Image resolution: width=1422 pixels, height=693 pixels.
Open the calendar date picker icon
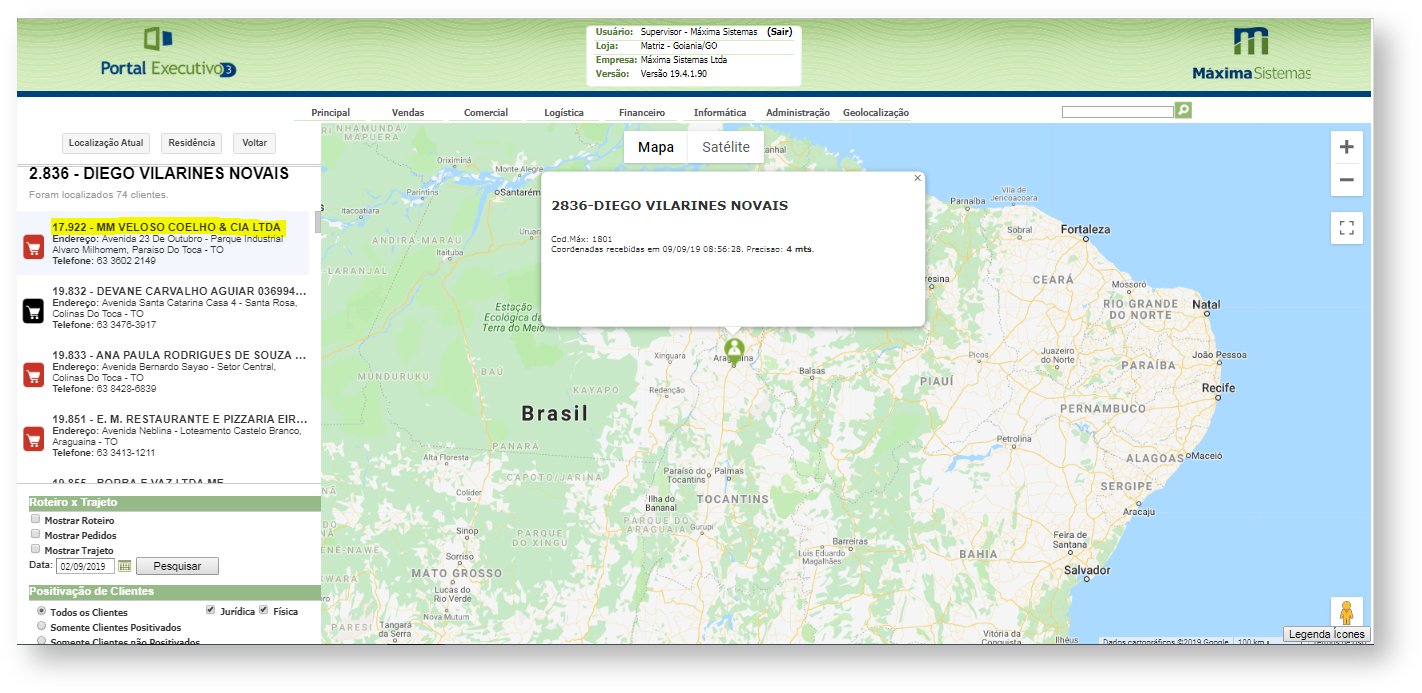pyautogui.click(x=125, y=566)
